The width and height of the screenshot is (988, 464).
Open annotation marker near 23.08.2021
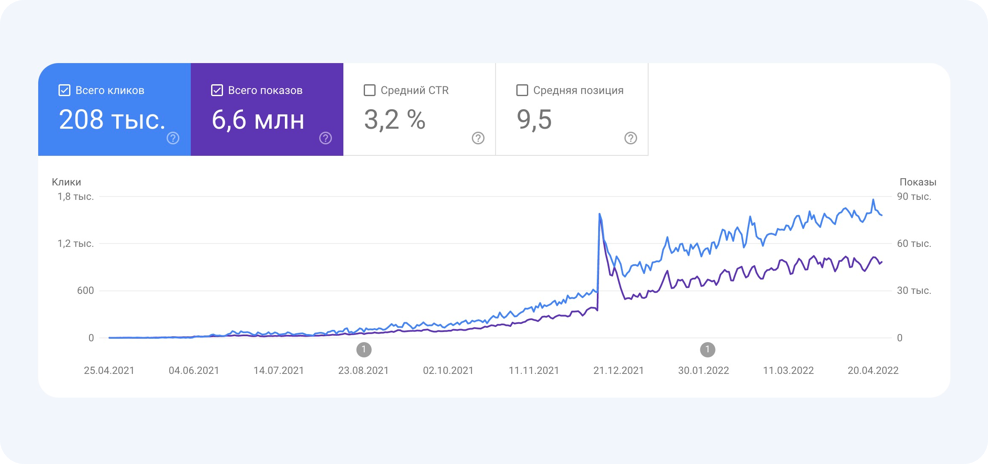tap(364, 349)
